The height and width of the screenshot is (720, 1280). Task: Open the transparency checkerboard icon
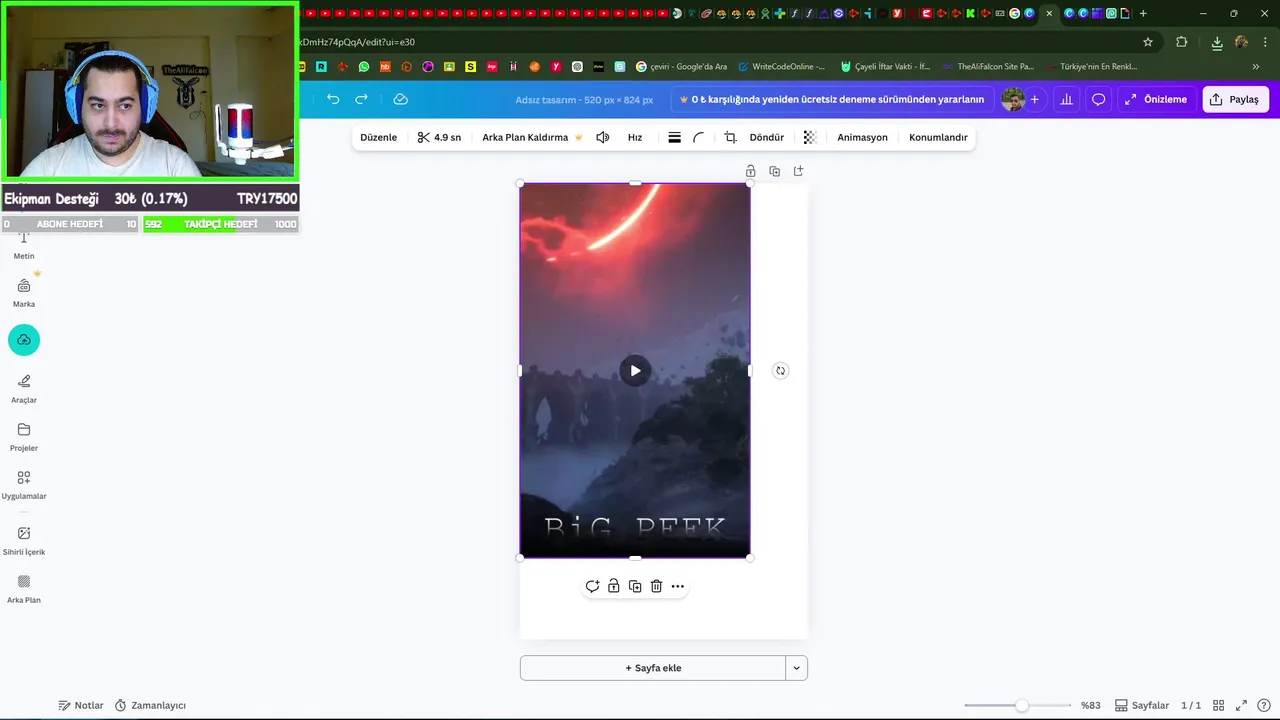point(810,137)
